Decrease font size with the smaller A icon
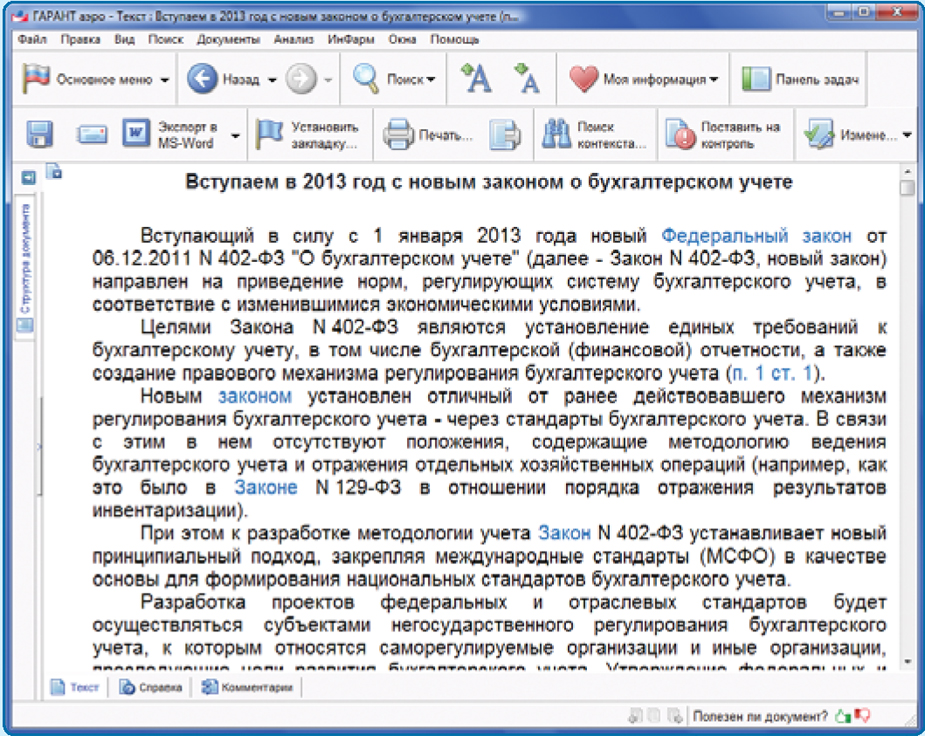The image size is (925, 736). point(528,78)
